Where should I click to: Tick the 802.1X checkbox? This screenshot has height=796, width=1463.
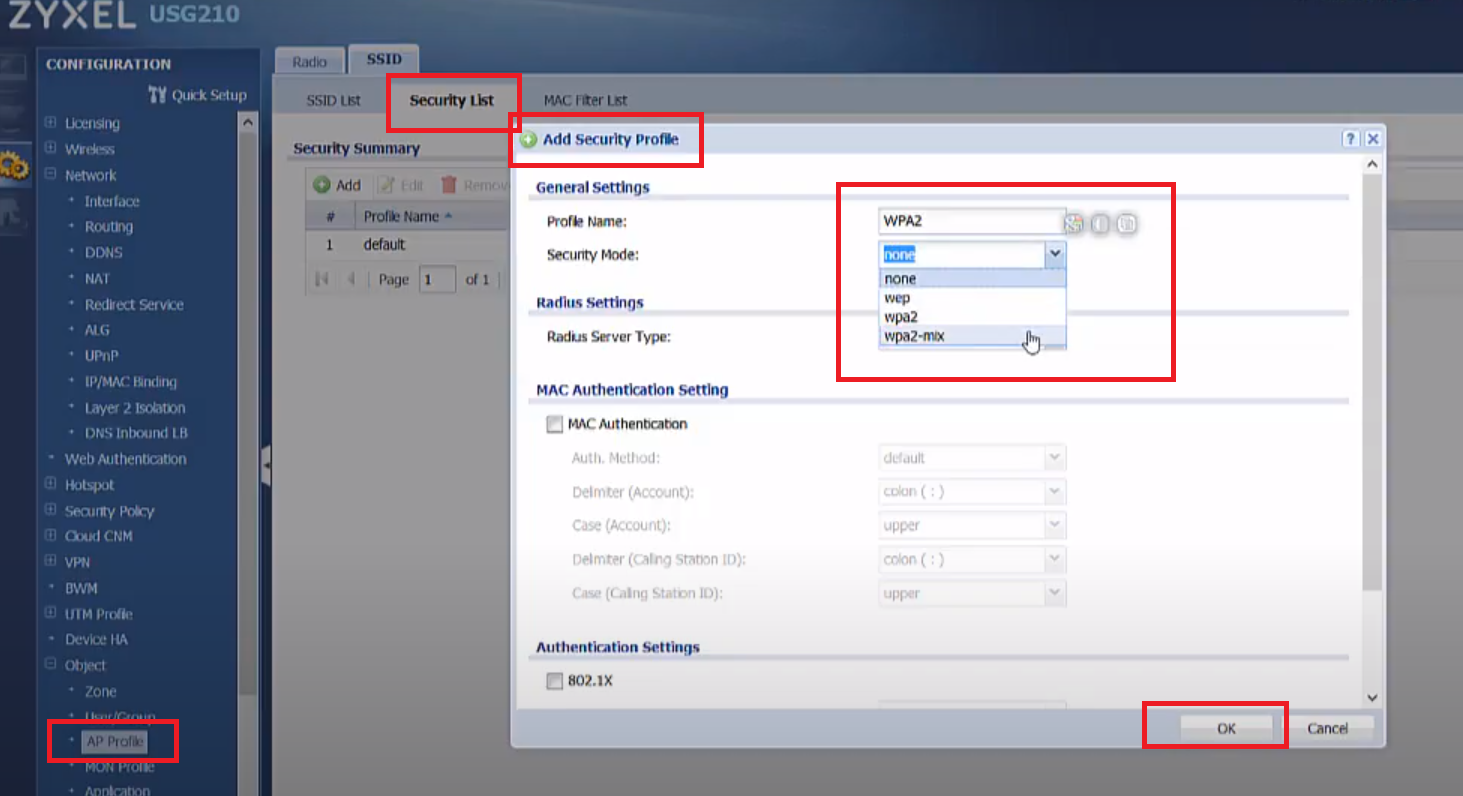tap(555, 681)
